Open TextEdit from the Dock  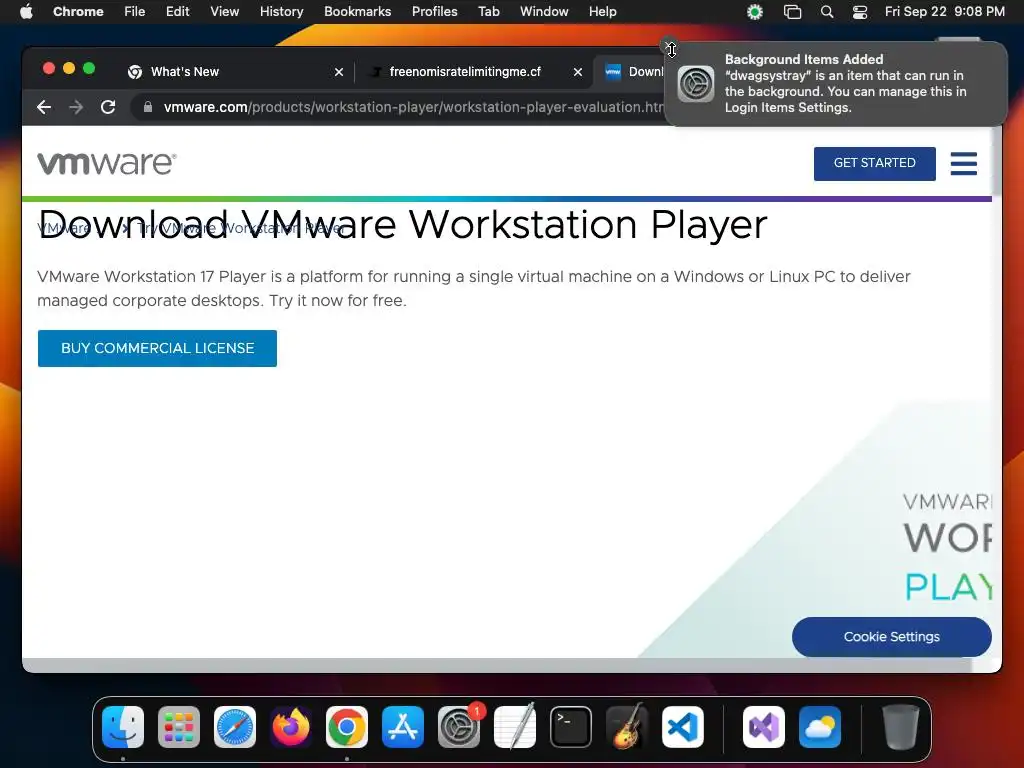coord(515,727)
